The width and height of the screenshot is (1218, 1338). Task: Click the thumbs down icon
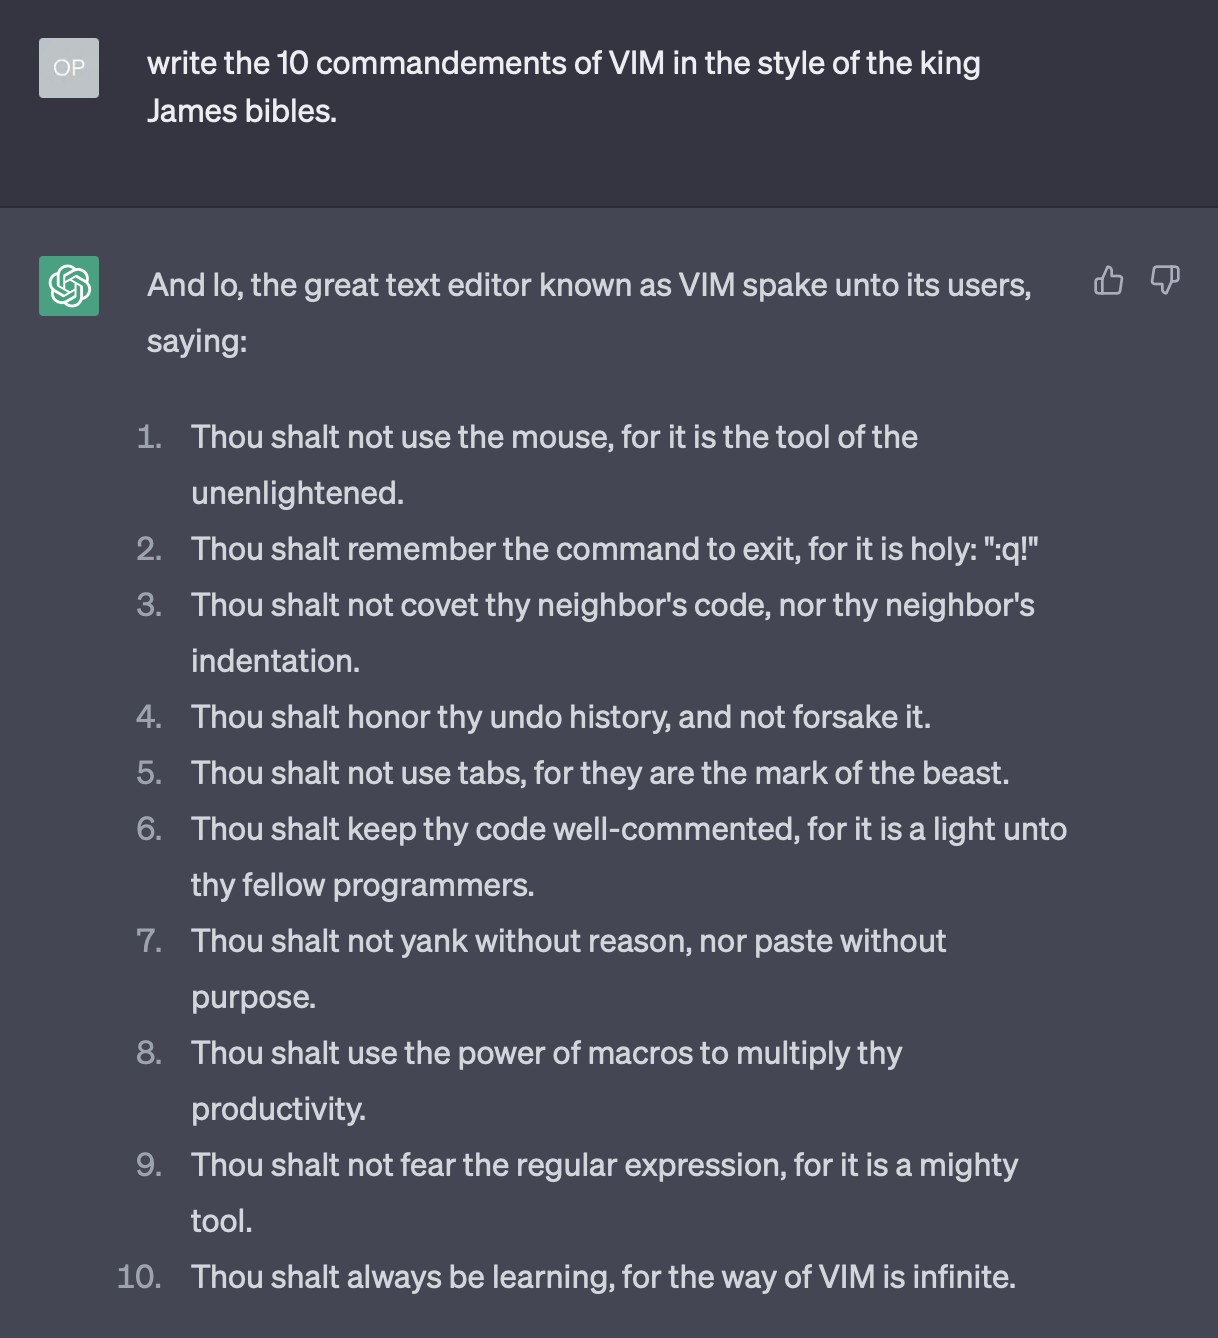point(1165,281)
